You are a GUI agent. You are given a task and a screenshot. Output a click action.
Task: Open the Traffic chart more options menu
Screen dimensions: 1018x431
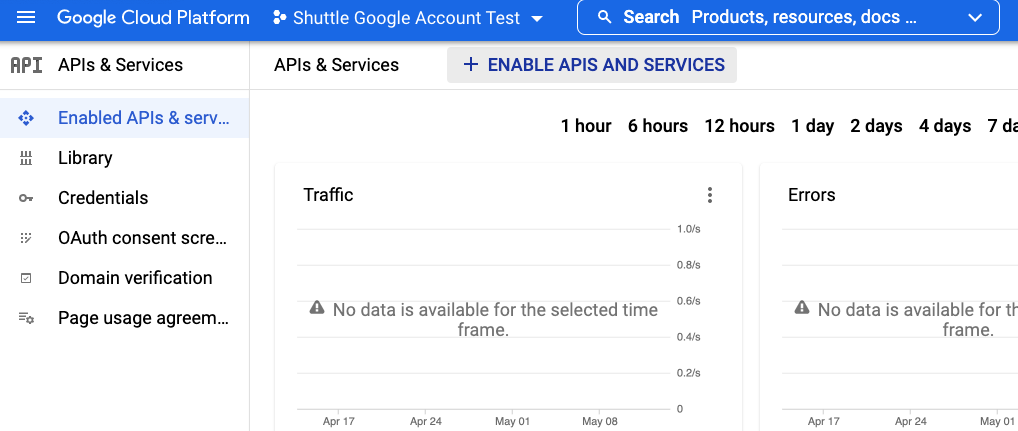(710, 195)
